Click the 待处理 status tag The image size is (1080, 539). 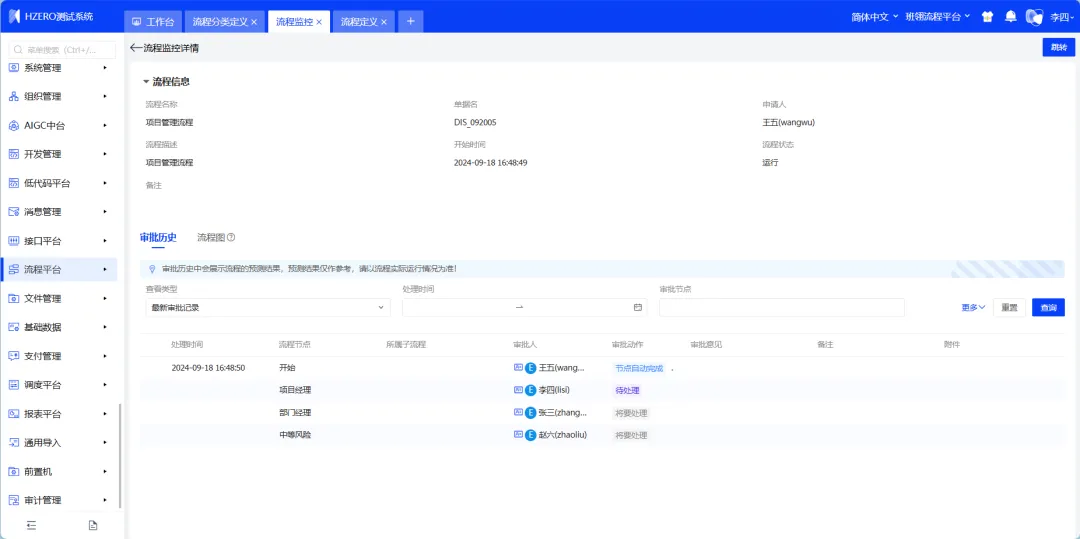coord(627,390)
